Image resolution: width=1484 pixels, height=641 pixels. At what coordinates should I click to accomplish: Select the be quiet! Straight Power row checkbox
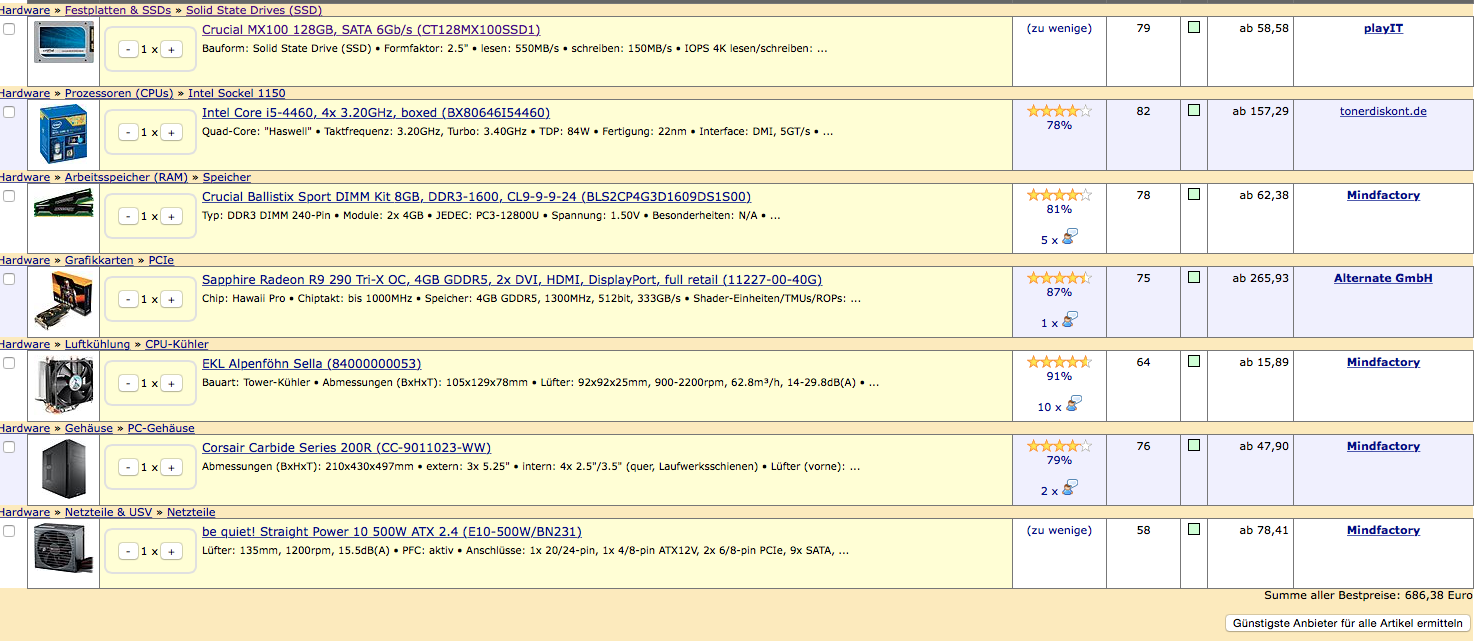9,531
